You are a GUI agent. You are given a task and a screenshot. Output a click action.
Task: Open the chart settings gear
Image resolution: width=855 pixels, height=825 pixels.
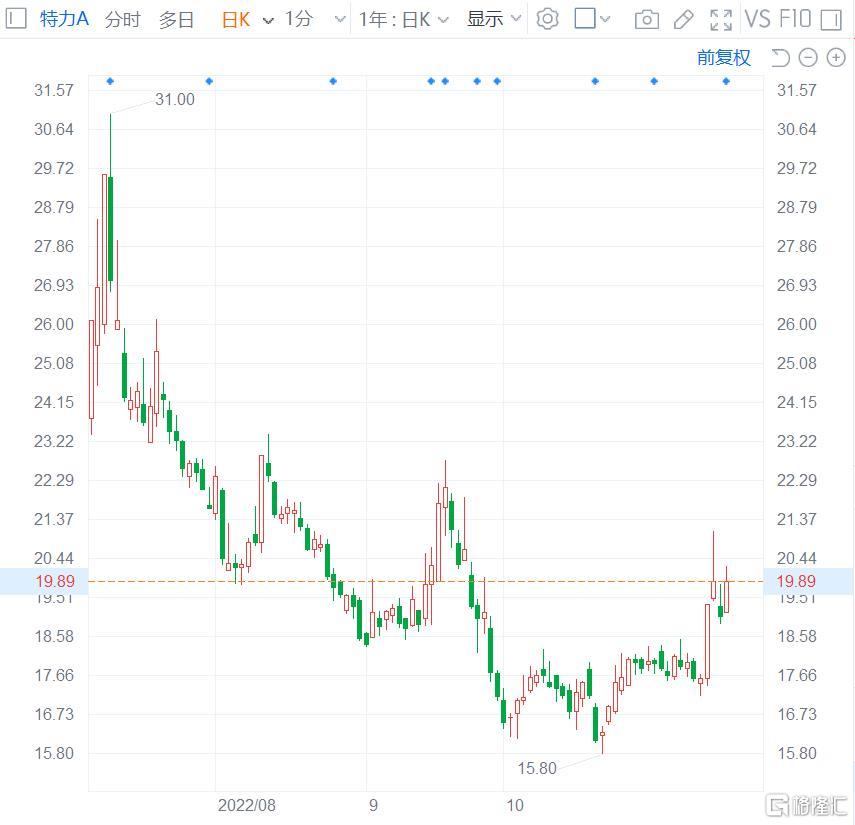[x=547, y=20]
